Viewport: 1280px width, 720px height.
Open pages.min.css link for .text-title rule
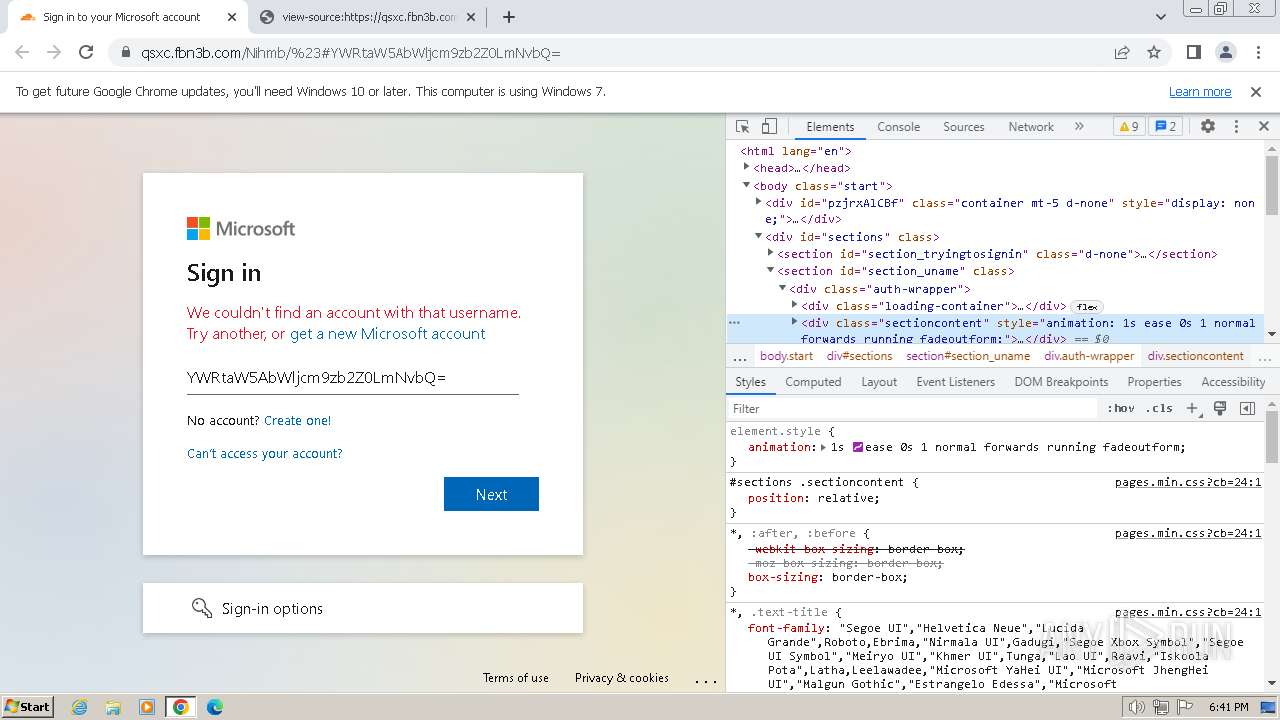(1188, 612)
